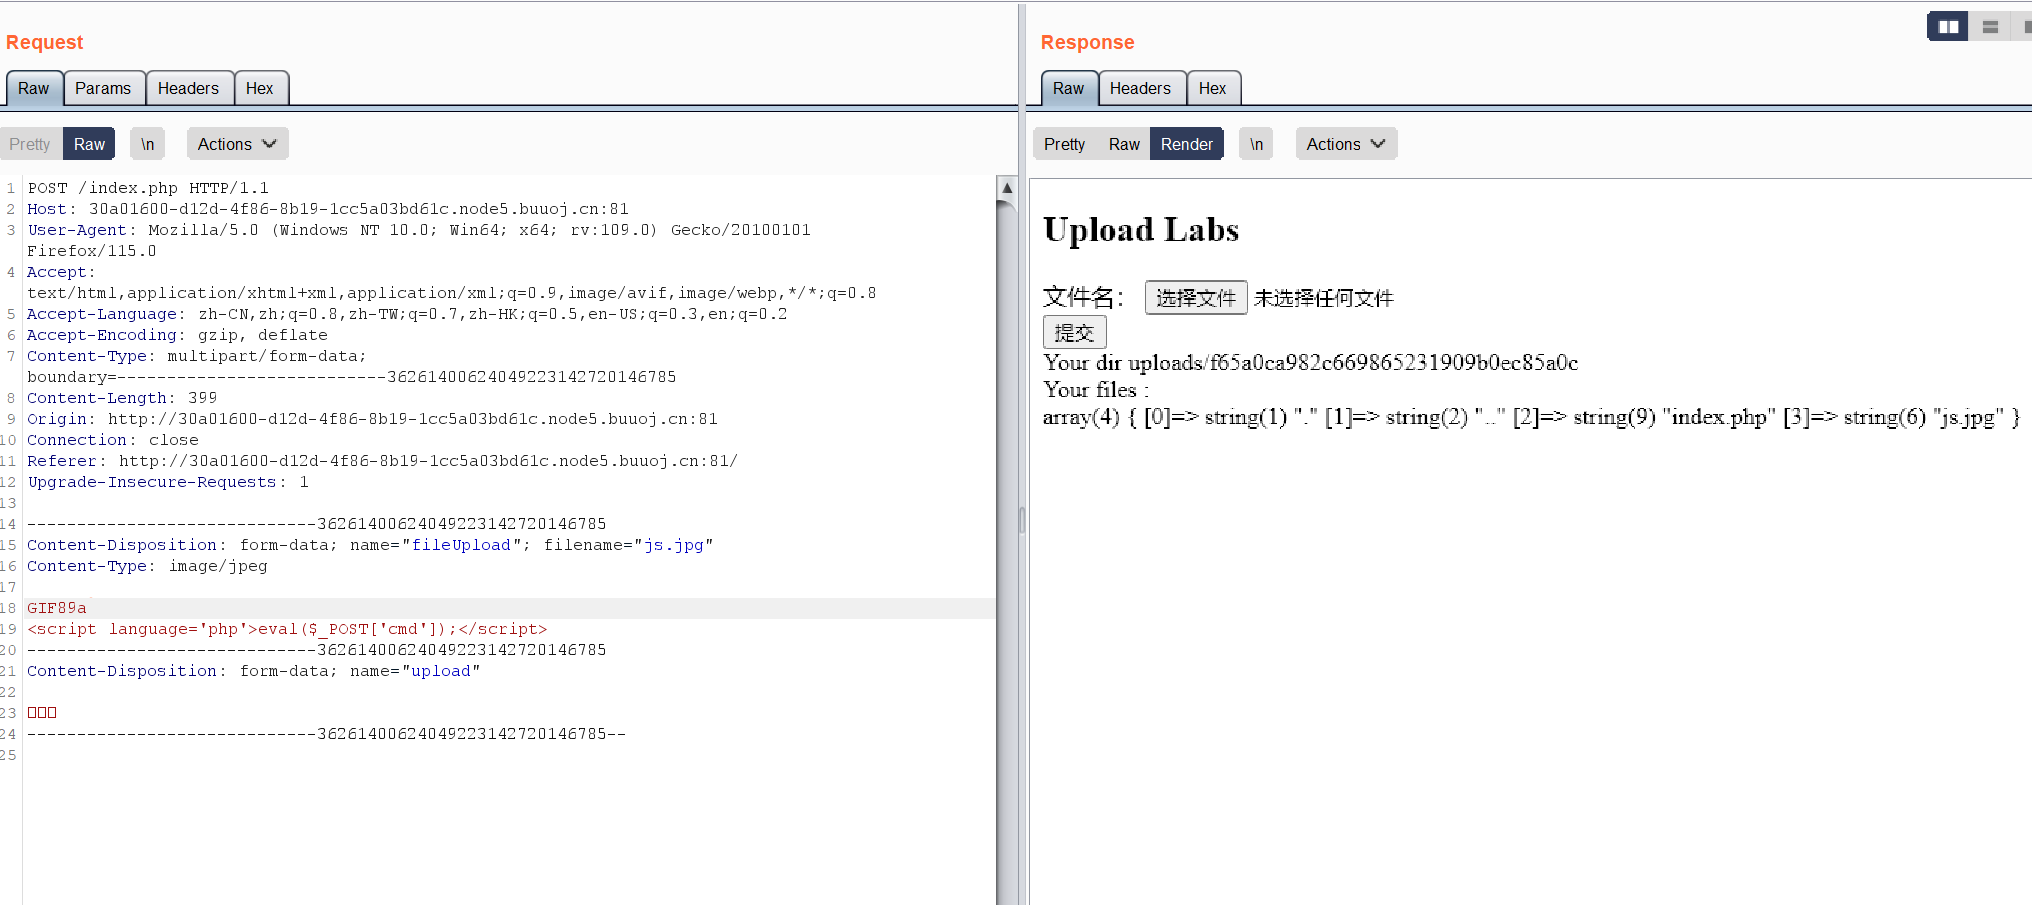Open the Headers tab in the Request pane
Viewport: 2032px width, 905px height.
[188, 88]
